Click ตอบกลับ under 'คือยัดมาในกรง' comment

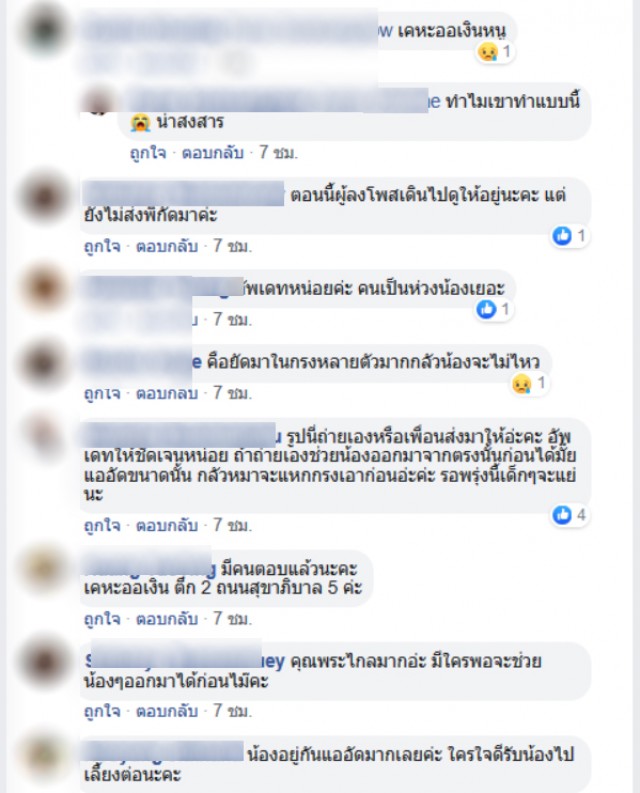tap(167, 393)
